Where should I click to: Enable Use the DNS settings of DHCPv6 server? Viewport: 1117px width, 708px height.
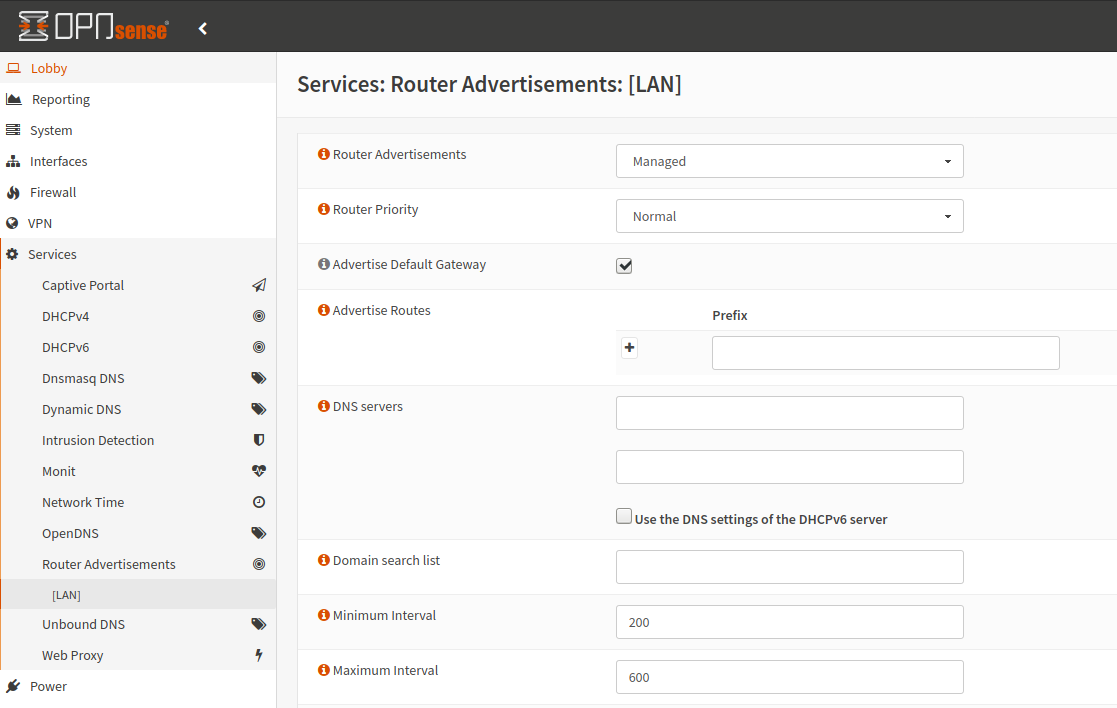tap(624, 517)
